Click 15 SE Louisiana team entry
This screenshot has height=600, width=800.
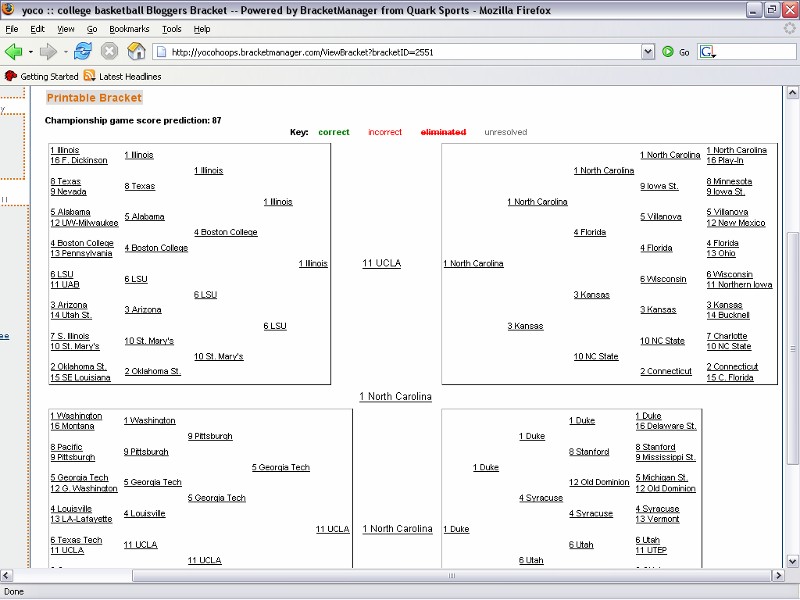click(x=80, y=378)
